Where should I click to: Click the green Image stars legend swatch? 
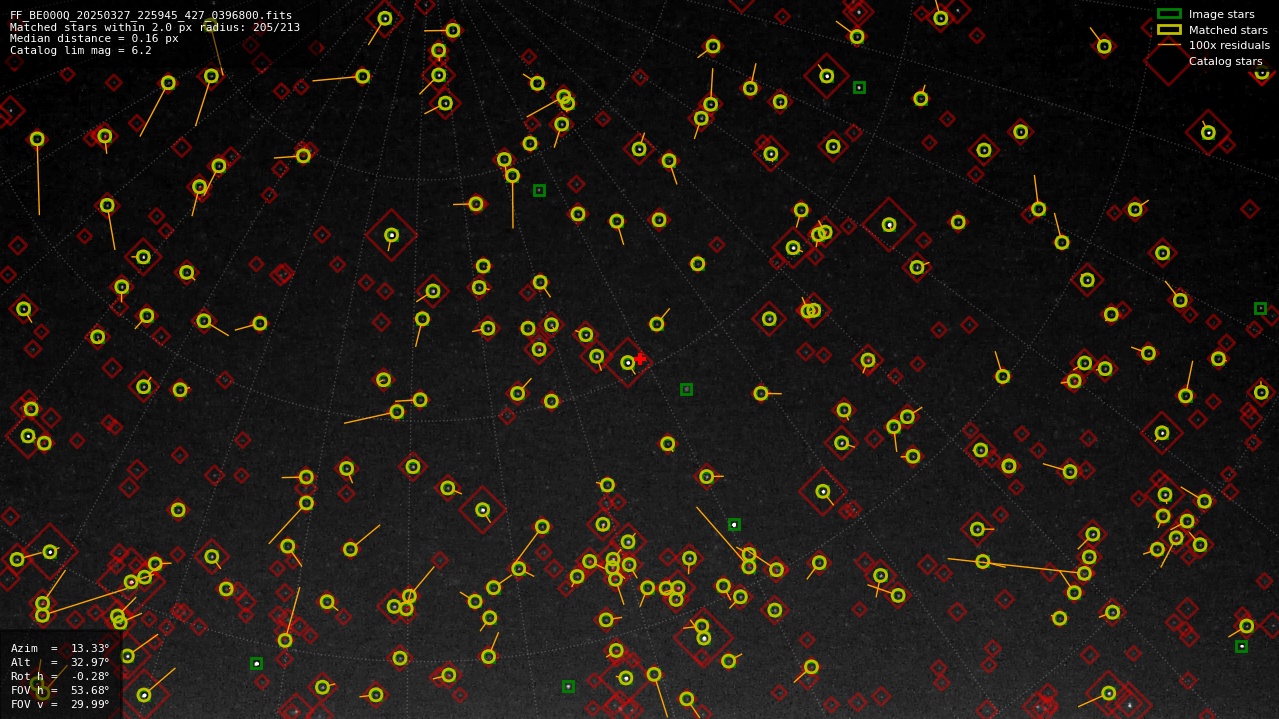tap(1169, 14)
